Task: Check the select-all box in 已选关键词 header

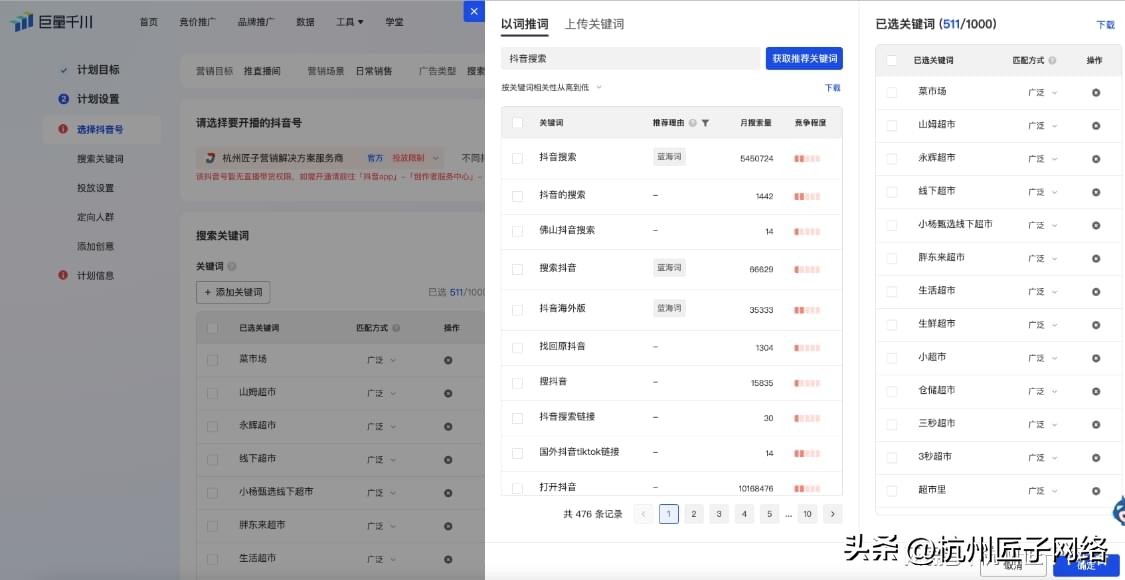Action: (890, 60)
